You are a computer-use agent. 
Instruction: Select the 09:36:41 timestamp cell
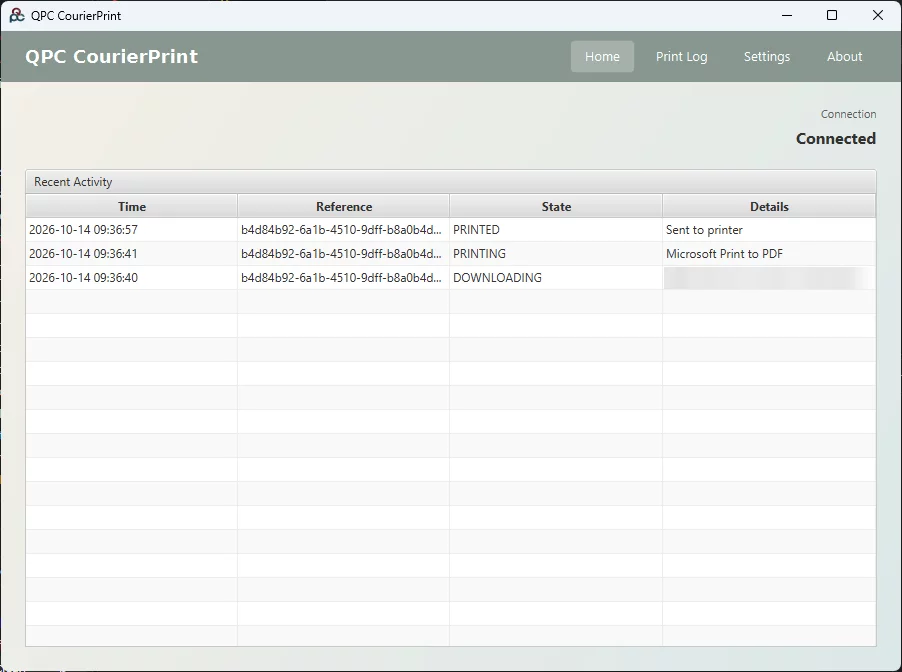(132, 254)
